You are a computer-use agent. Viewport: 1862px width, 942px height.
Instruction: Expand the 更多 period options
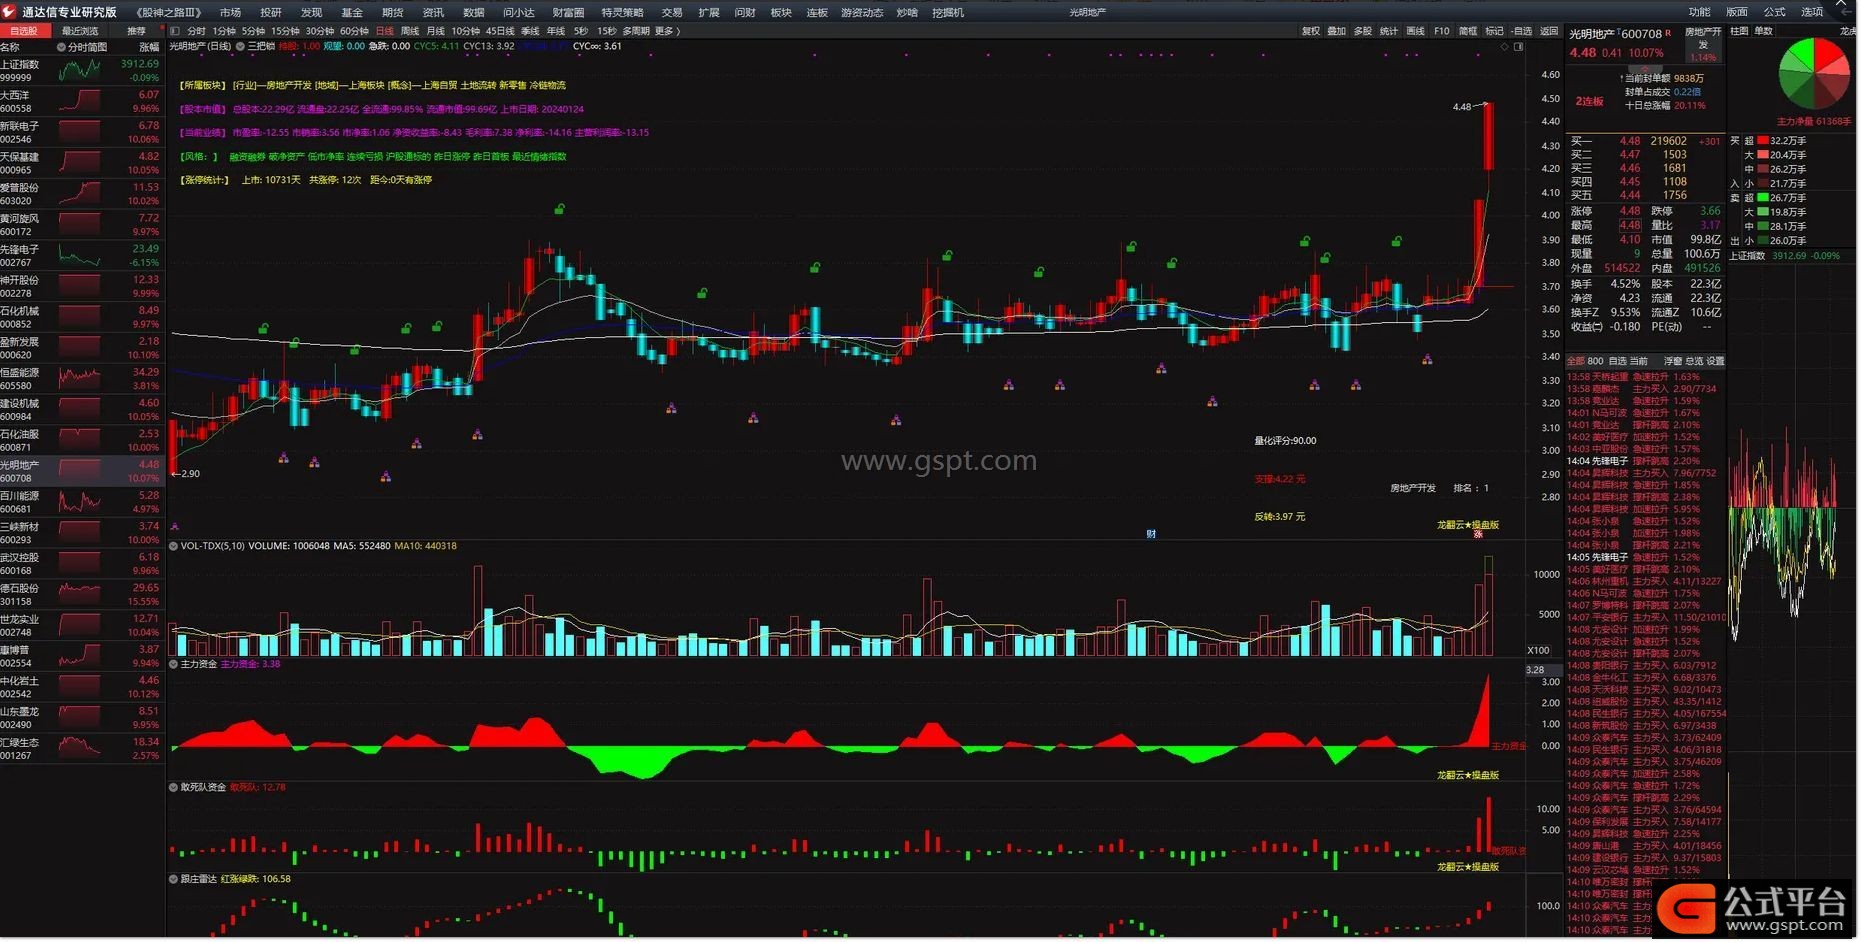(667, 31)
